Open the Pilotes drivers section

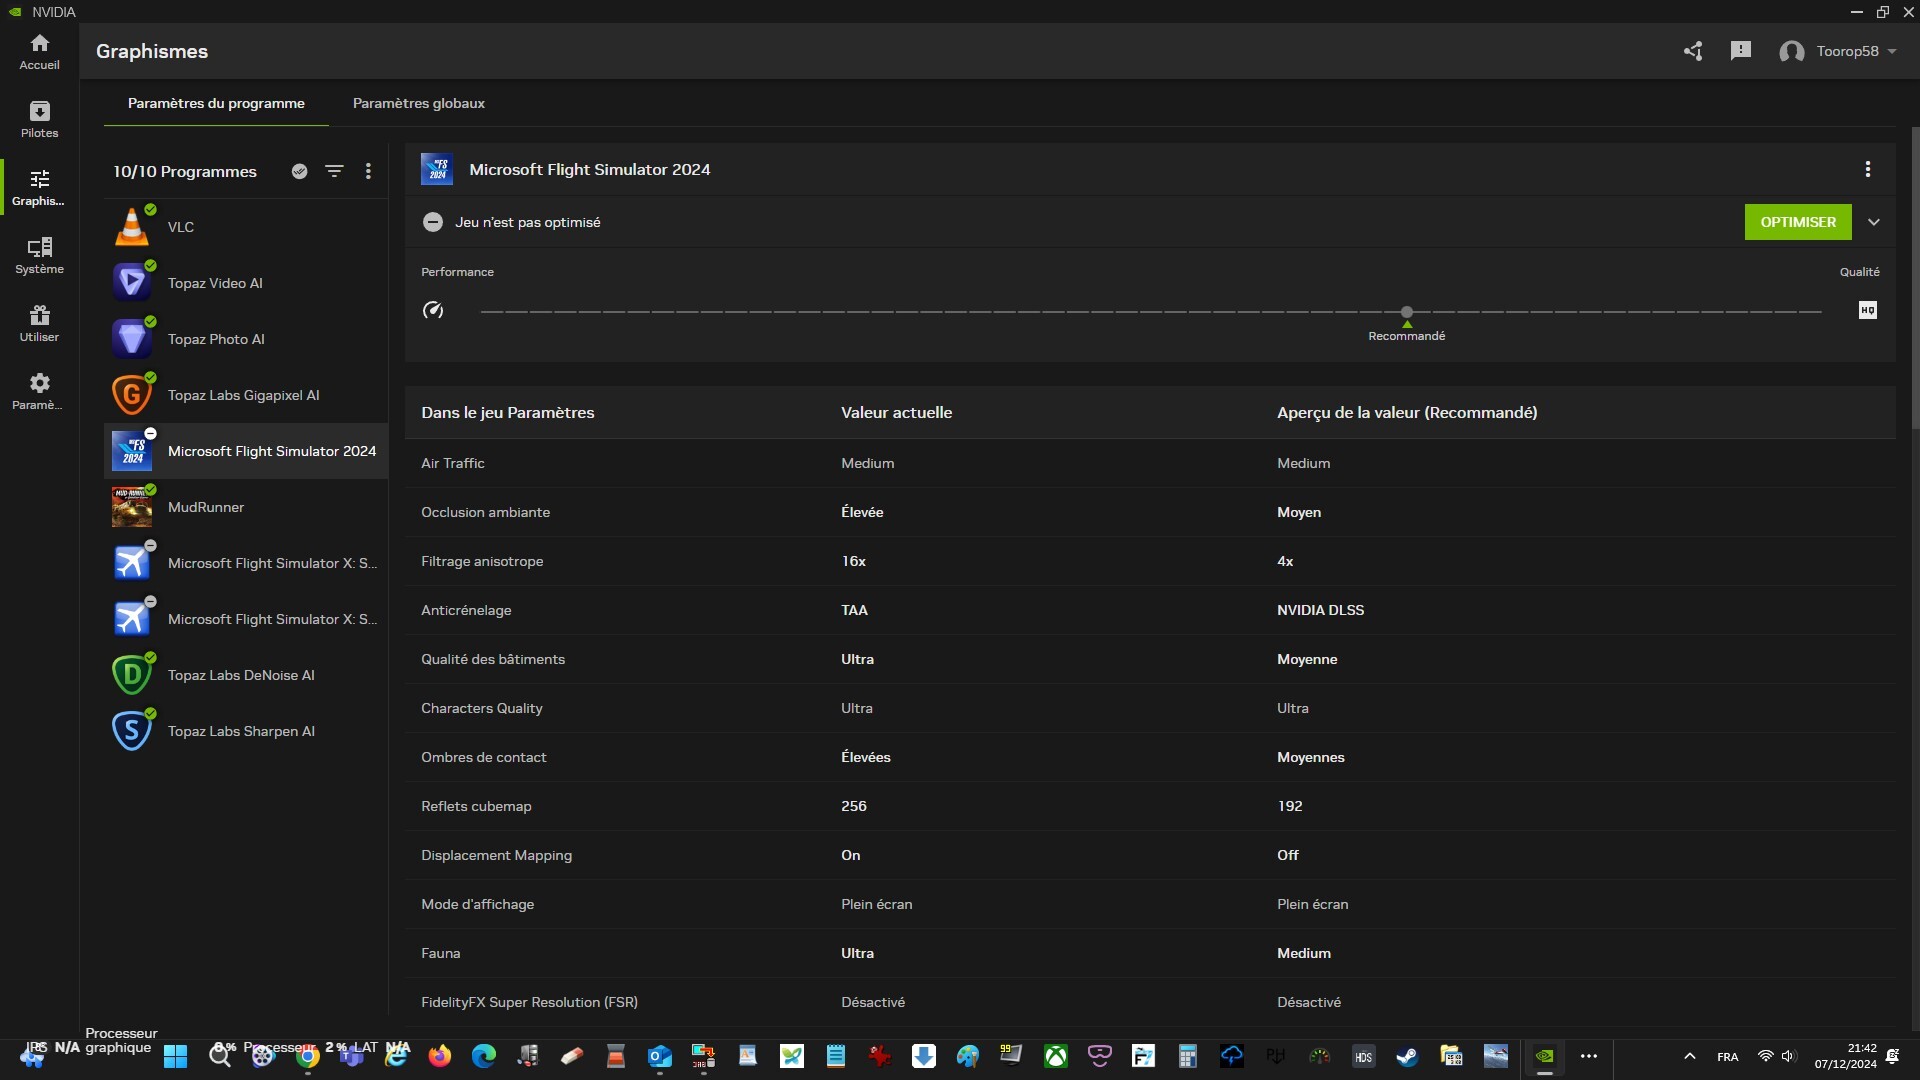(39, 120)
